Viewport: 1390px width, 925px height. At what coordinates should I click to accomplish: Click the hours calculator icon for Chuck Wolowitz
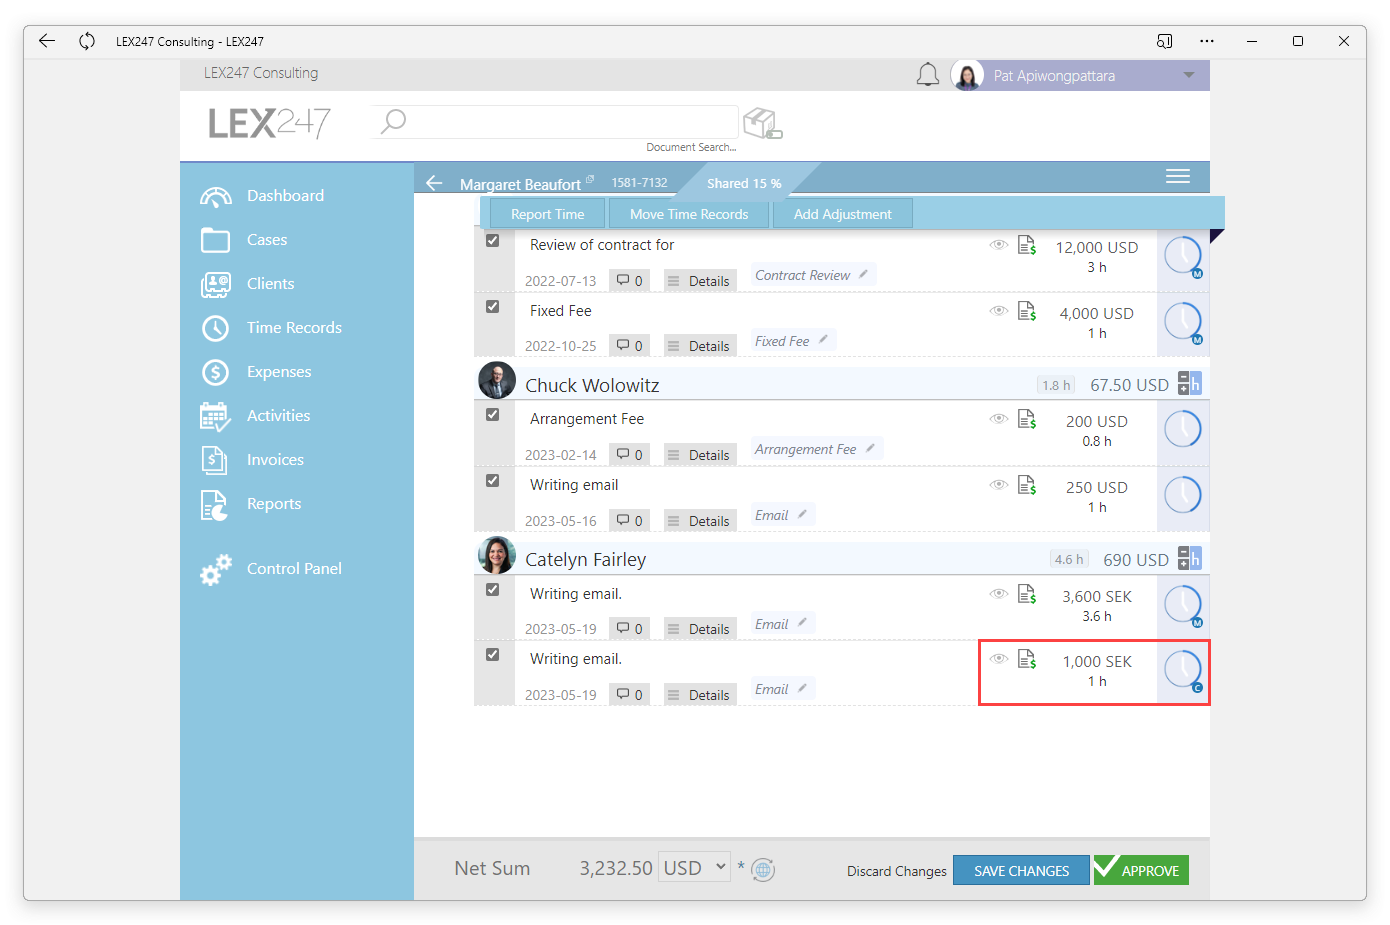(1189, 384)
